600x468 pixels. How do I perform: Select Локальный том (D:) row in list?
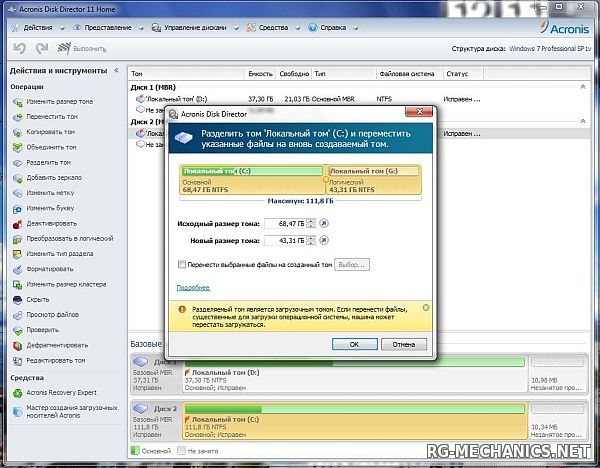point(357,99)
